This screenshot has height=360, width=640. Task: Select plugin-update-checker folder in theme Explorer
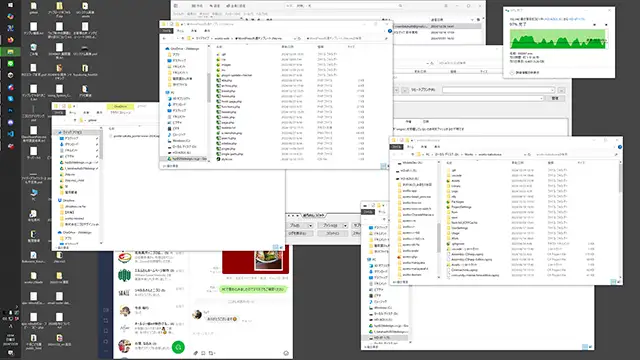coord(234,75)
